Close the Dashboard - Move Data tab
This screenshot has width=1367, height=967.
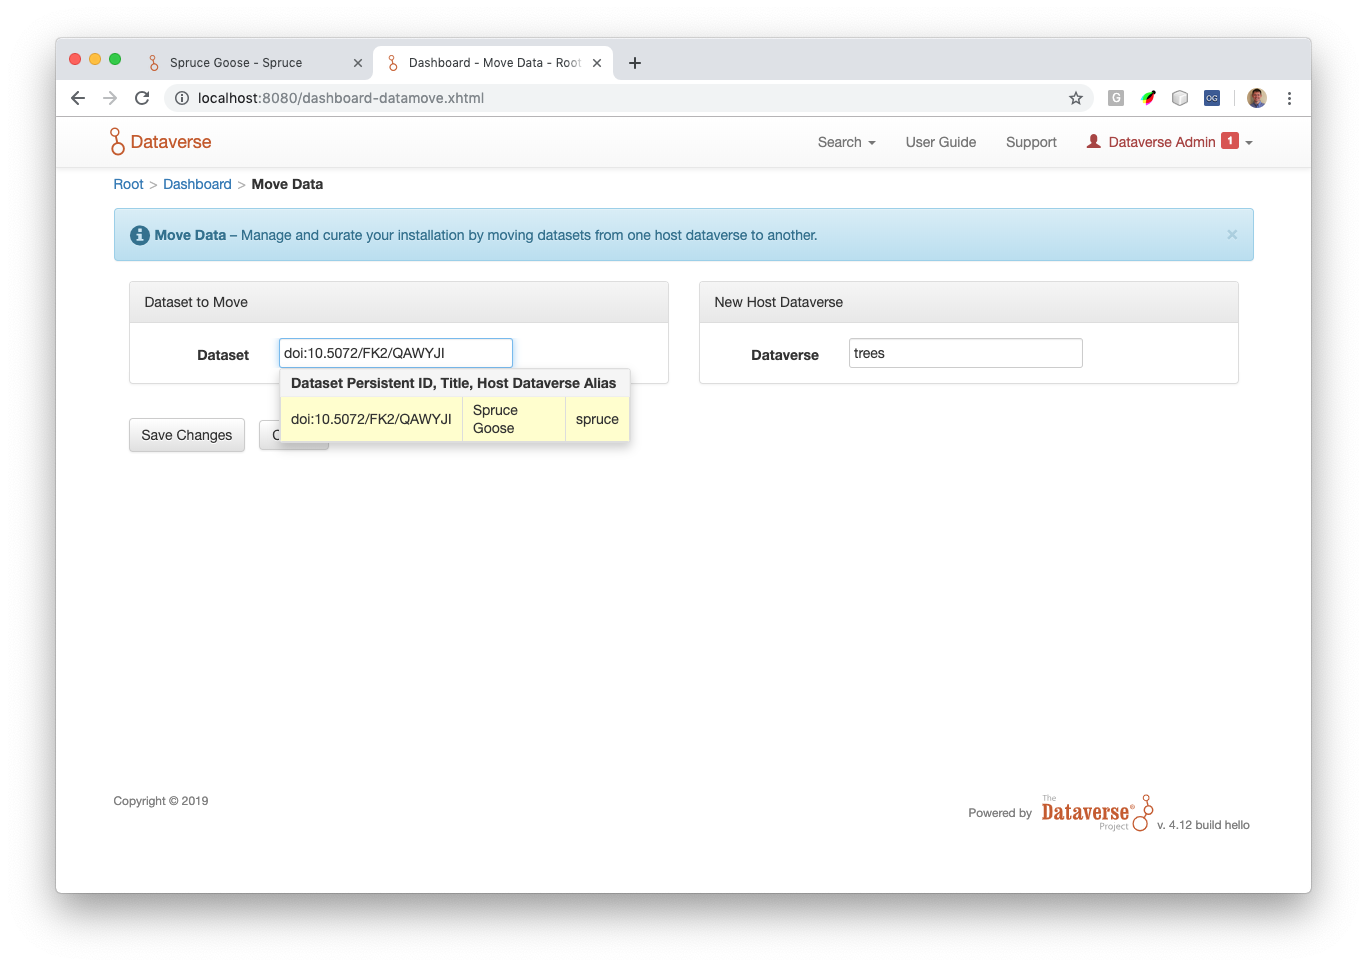click(x=597, y=63)
